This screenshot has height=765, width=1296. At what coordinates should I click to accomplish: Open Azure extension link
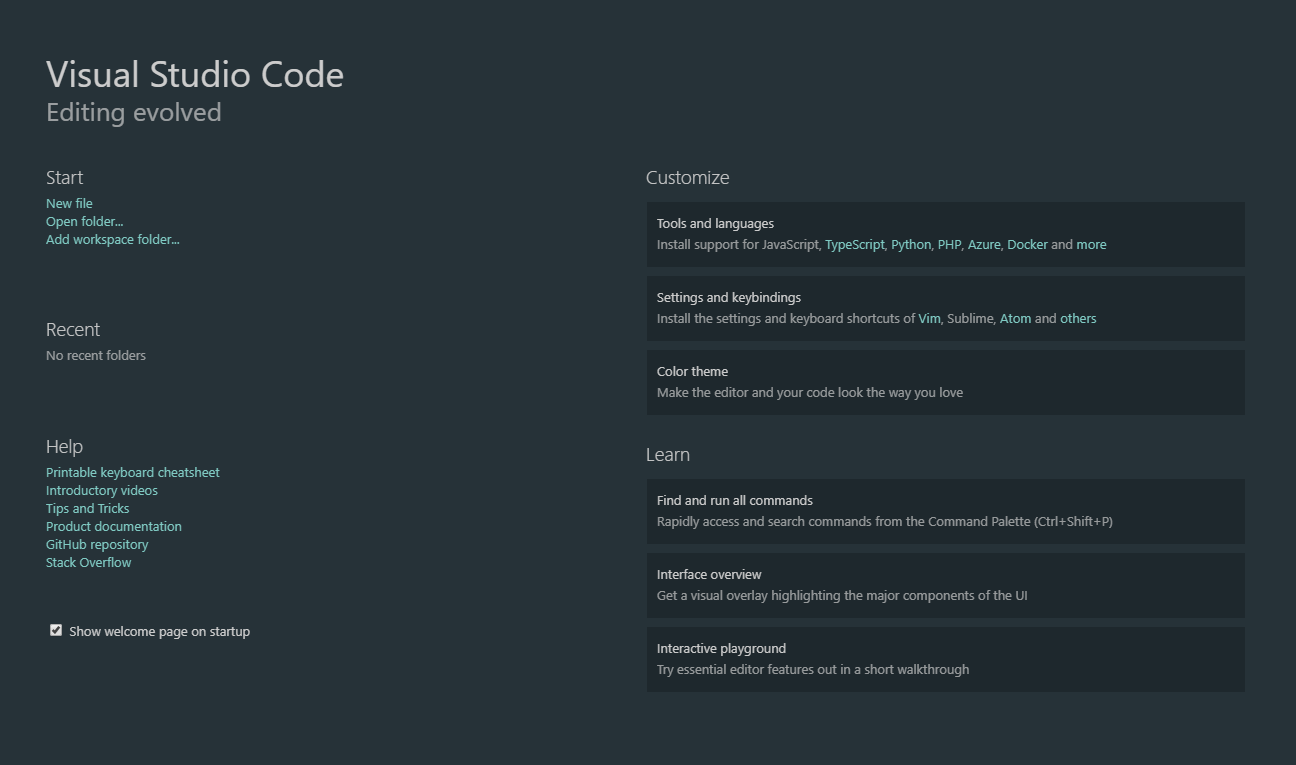click(x=983, y=244)
